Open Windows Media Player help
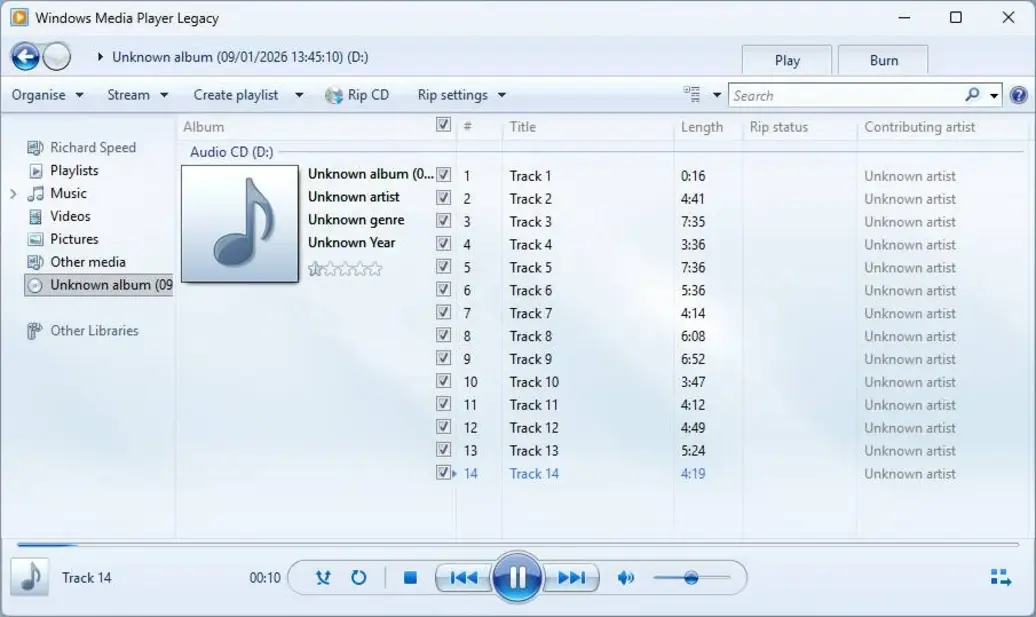 pyautogui.click(x=1018, y=94)
